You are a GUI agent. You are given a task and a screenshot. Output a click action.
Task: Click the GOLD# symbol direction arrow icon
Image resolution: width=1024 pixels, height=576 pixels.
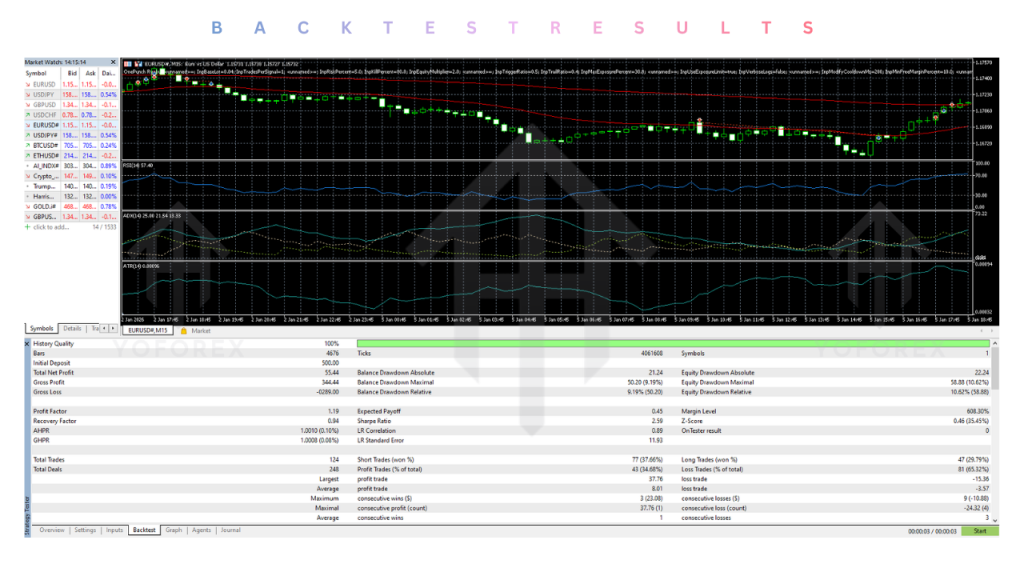click(28, 207)
